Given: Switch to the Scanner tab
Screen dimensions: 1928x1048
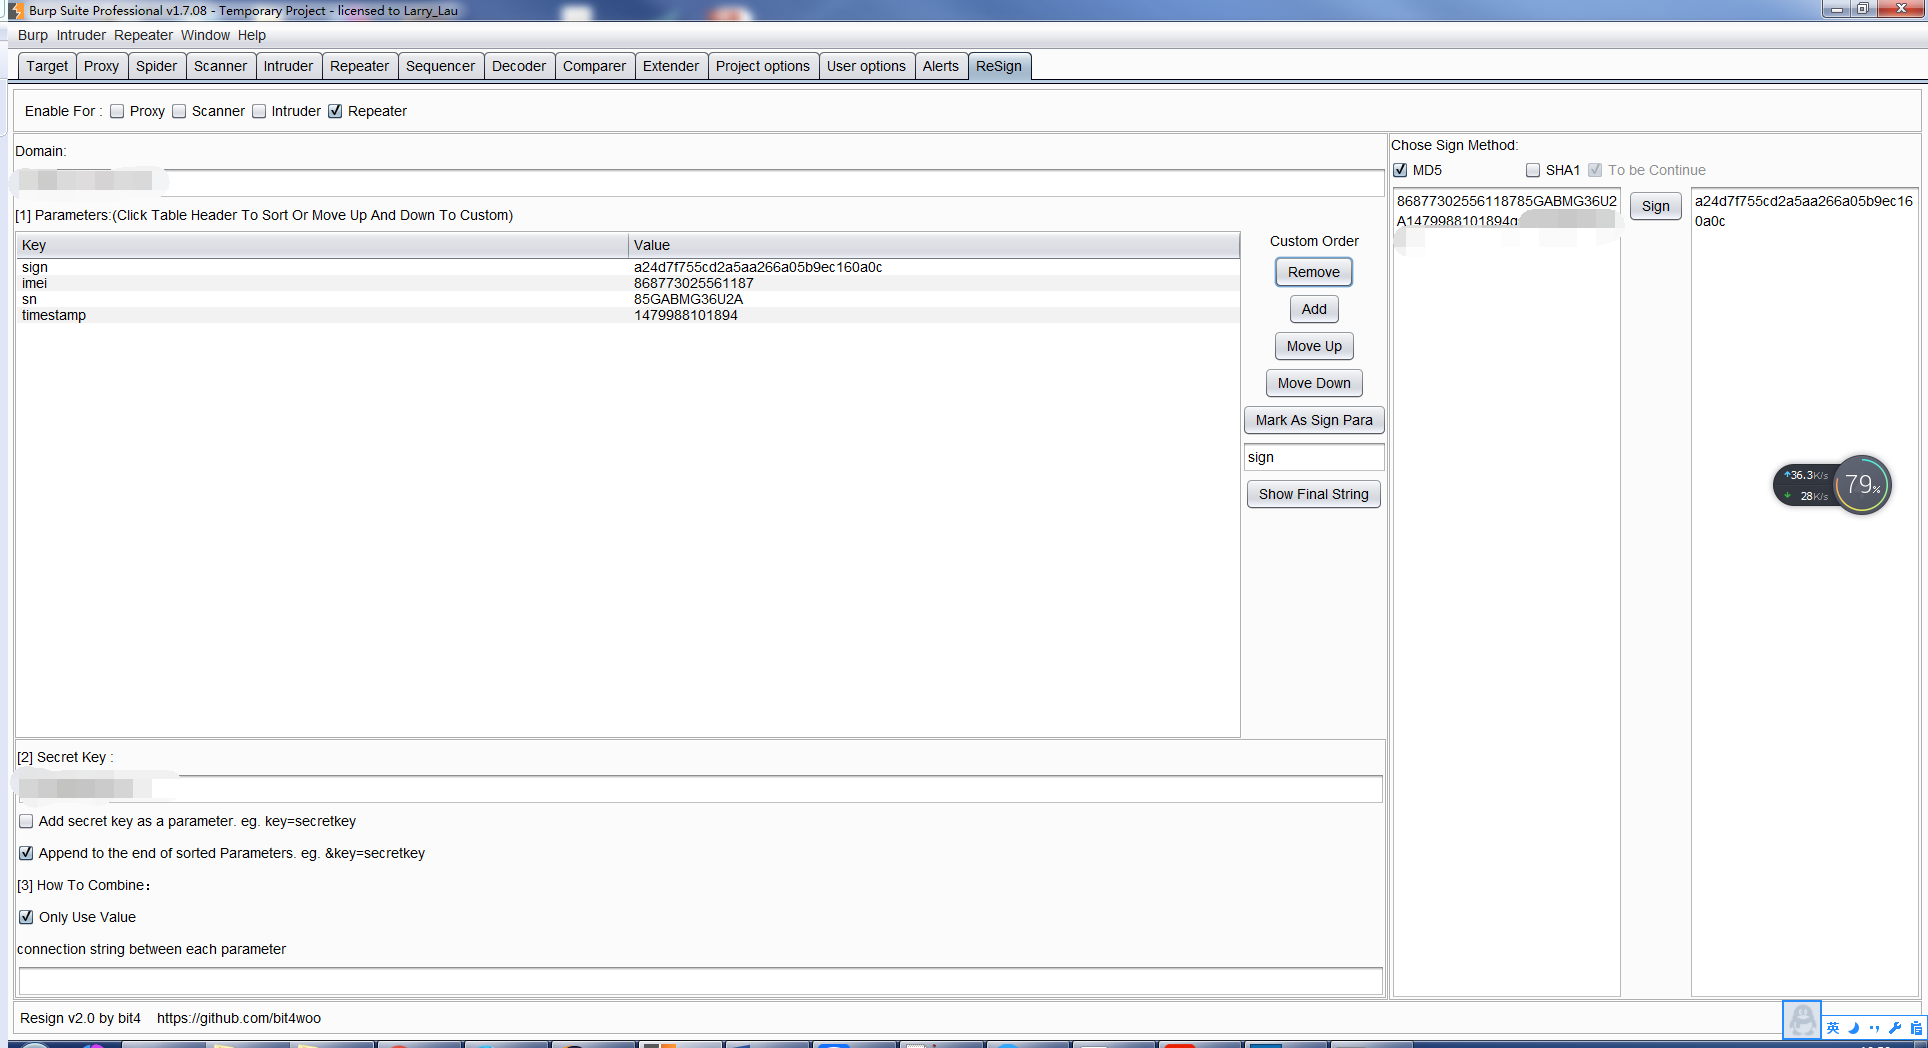Looking at the screenshot, I should [220, 66].
